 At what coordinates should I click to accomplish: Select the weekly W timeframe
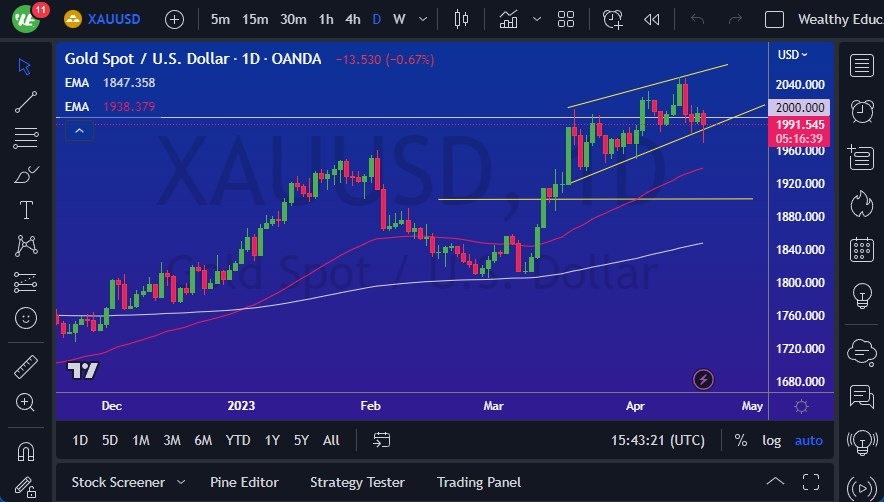click(x=399, y=19)
